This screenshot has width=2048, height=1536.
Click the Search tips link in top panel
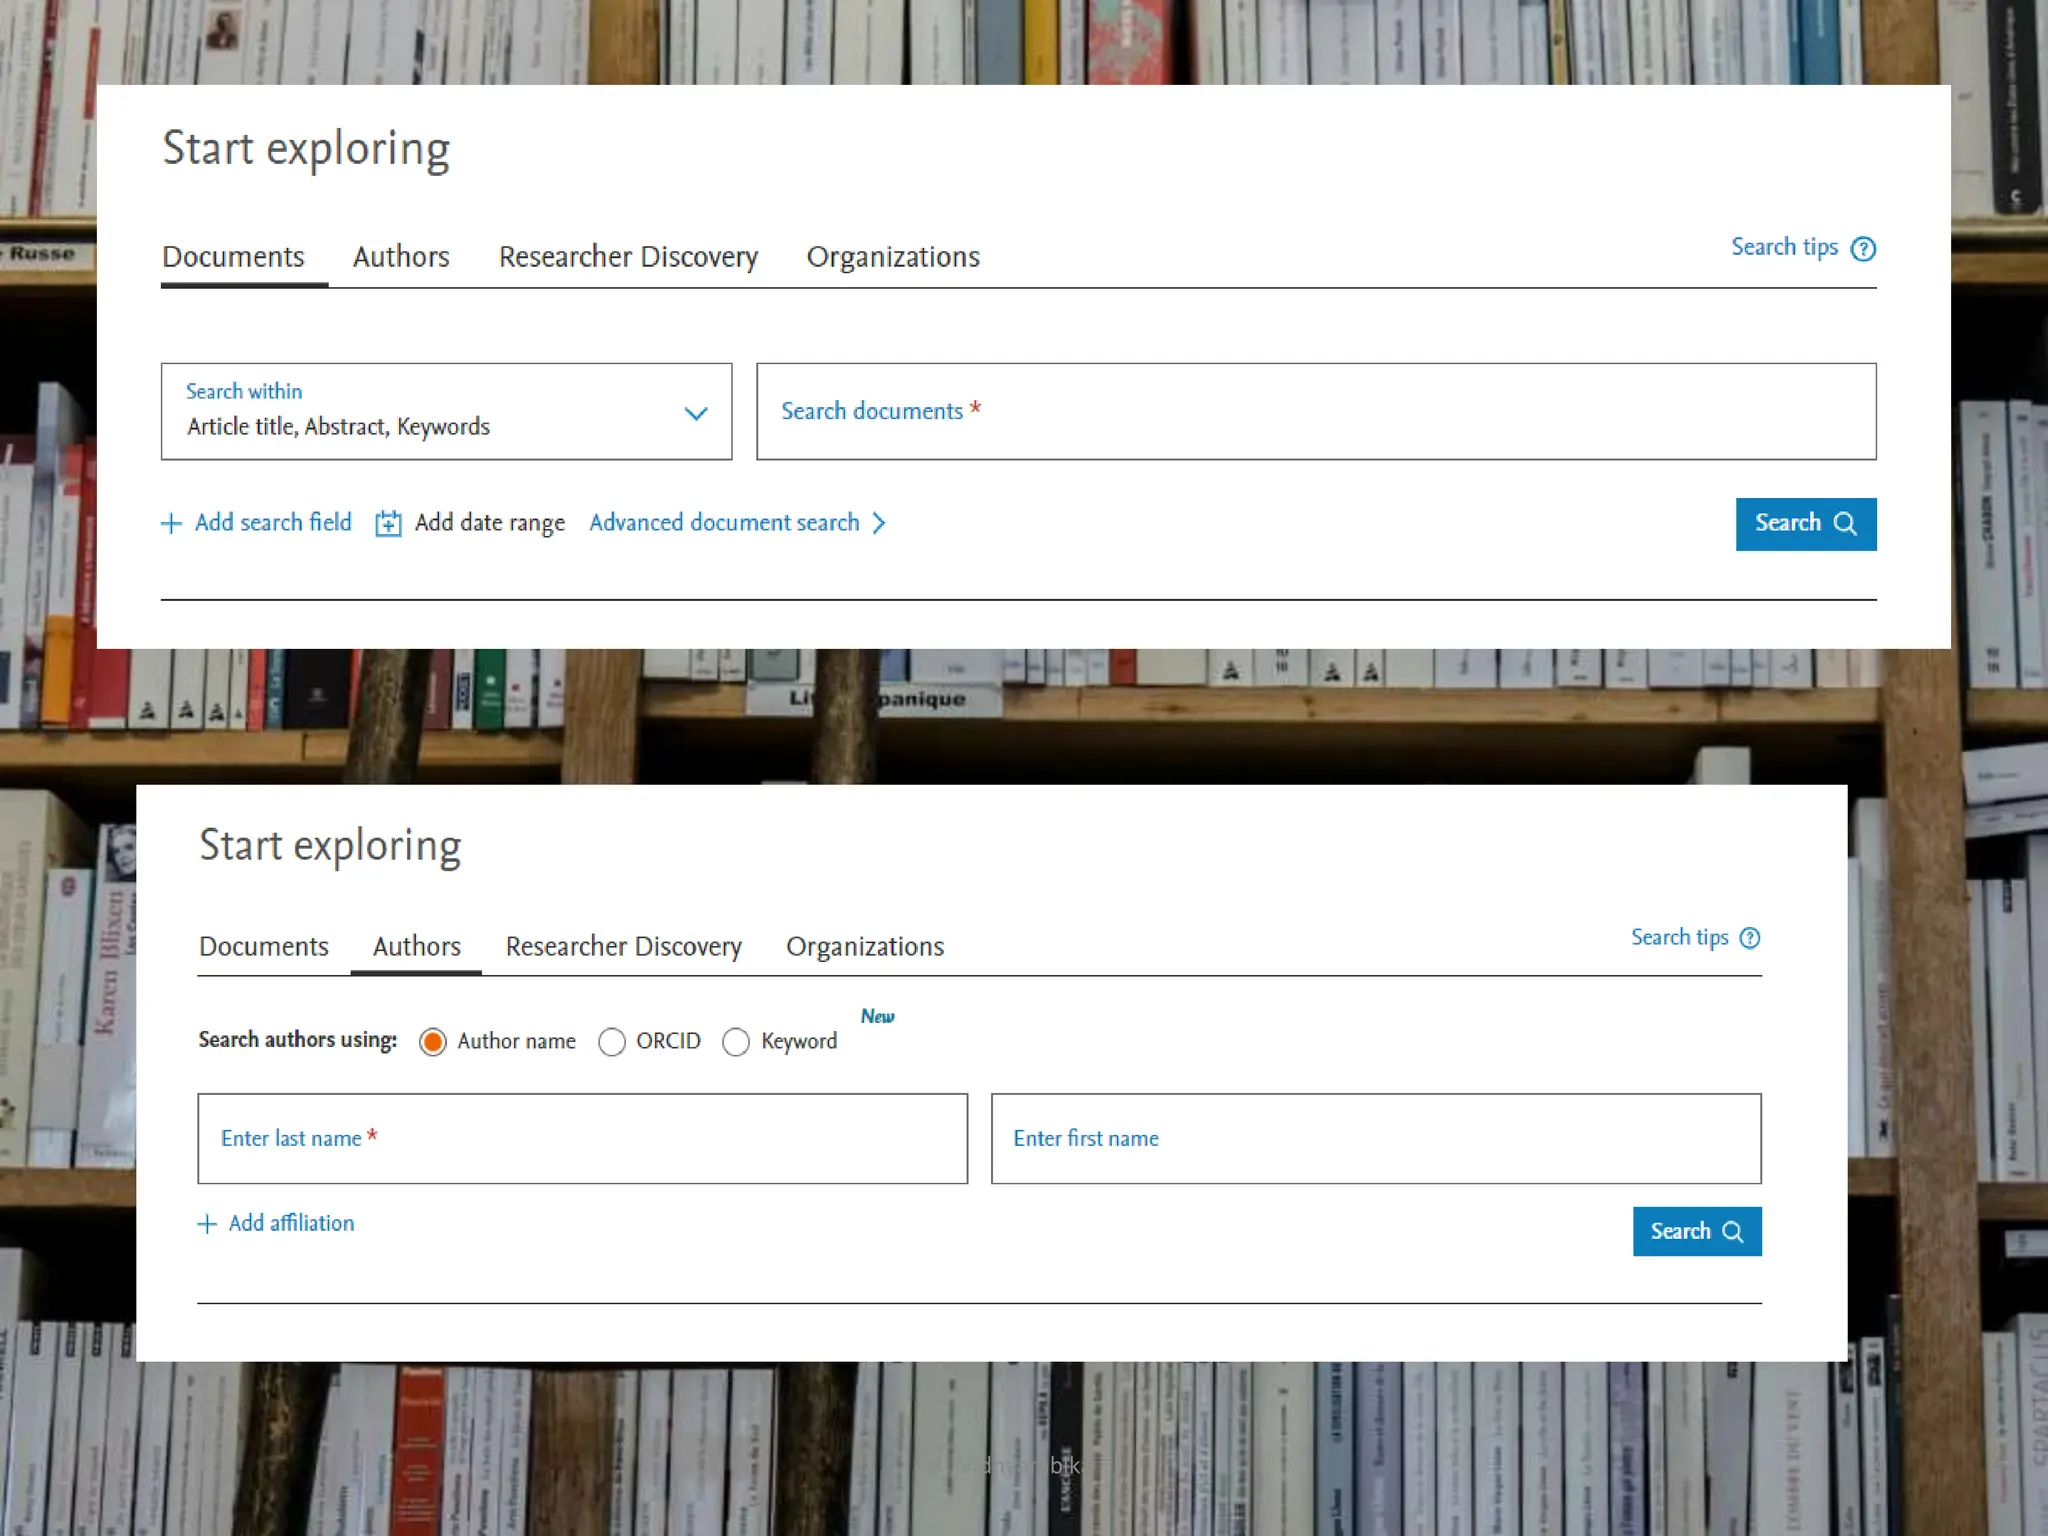pyautogui.click(x=1784, y=247)
